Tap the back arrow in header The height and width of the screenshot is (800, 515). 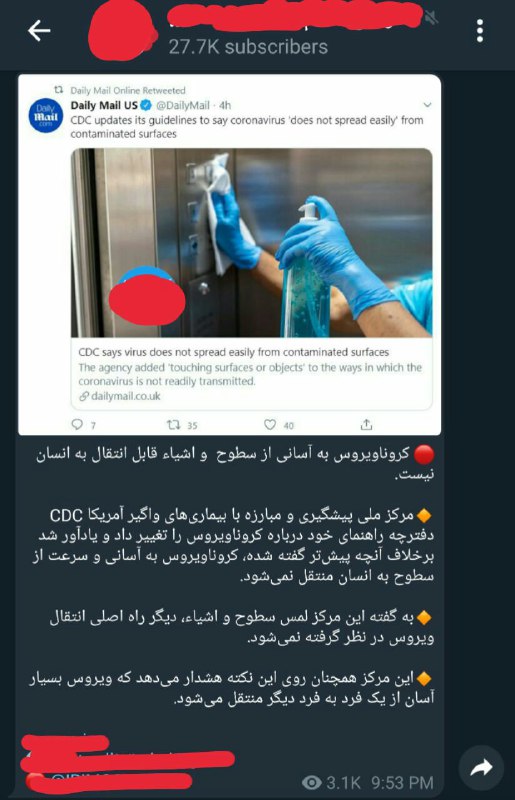click(x=39, y=31)
